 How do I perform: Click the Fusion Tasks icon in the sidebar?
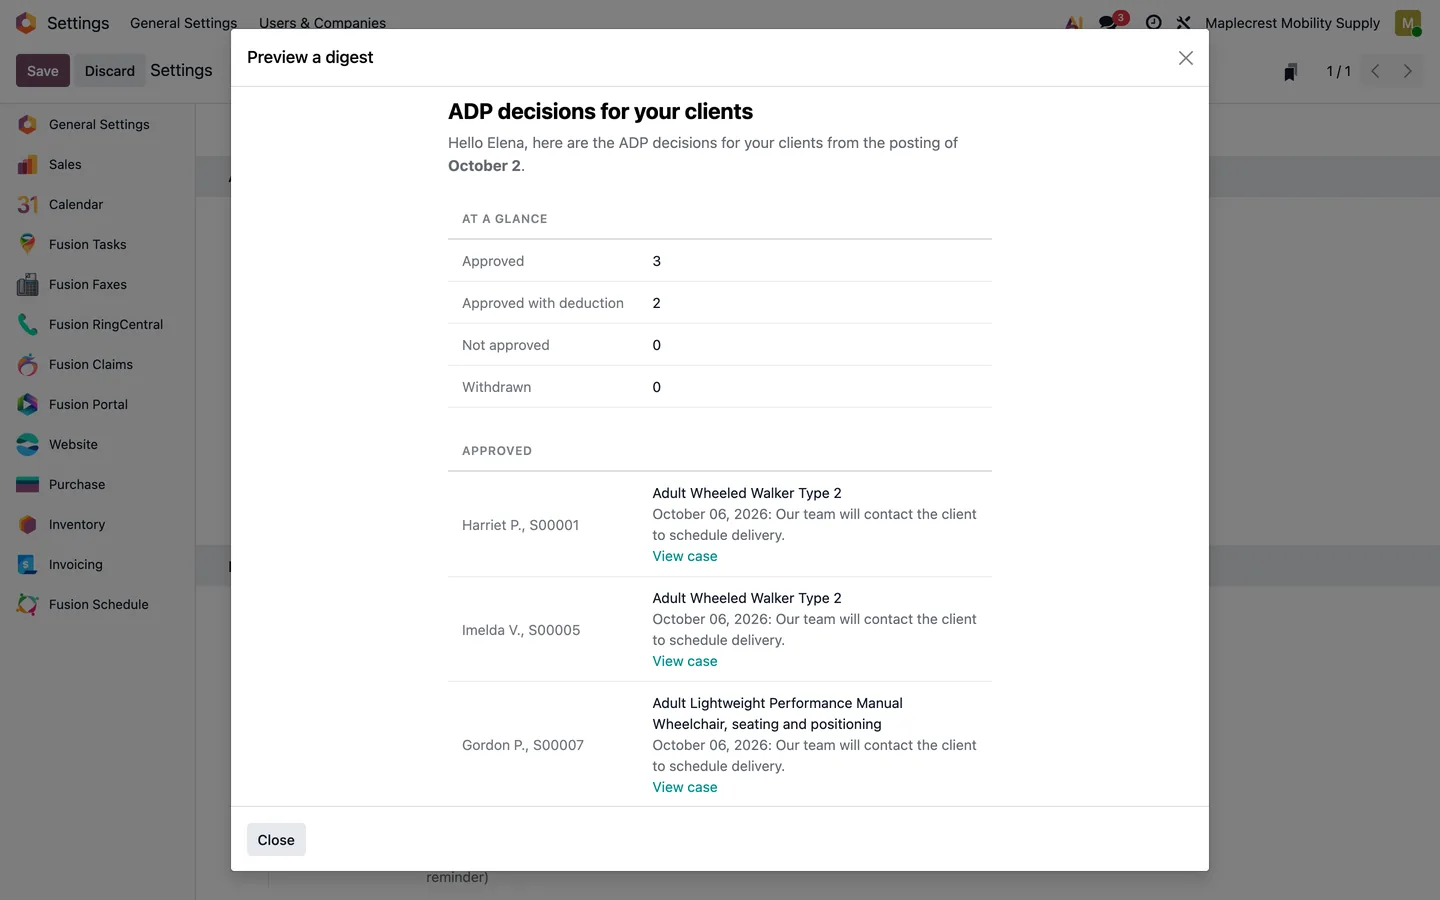pyautogui.click(x=28, y=244)
